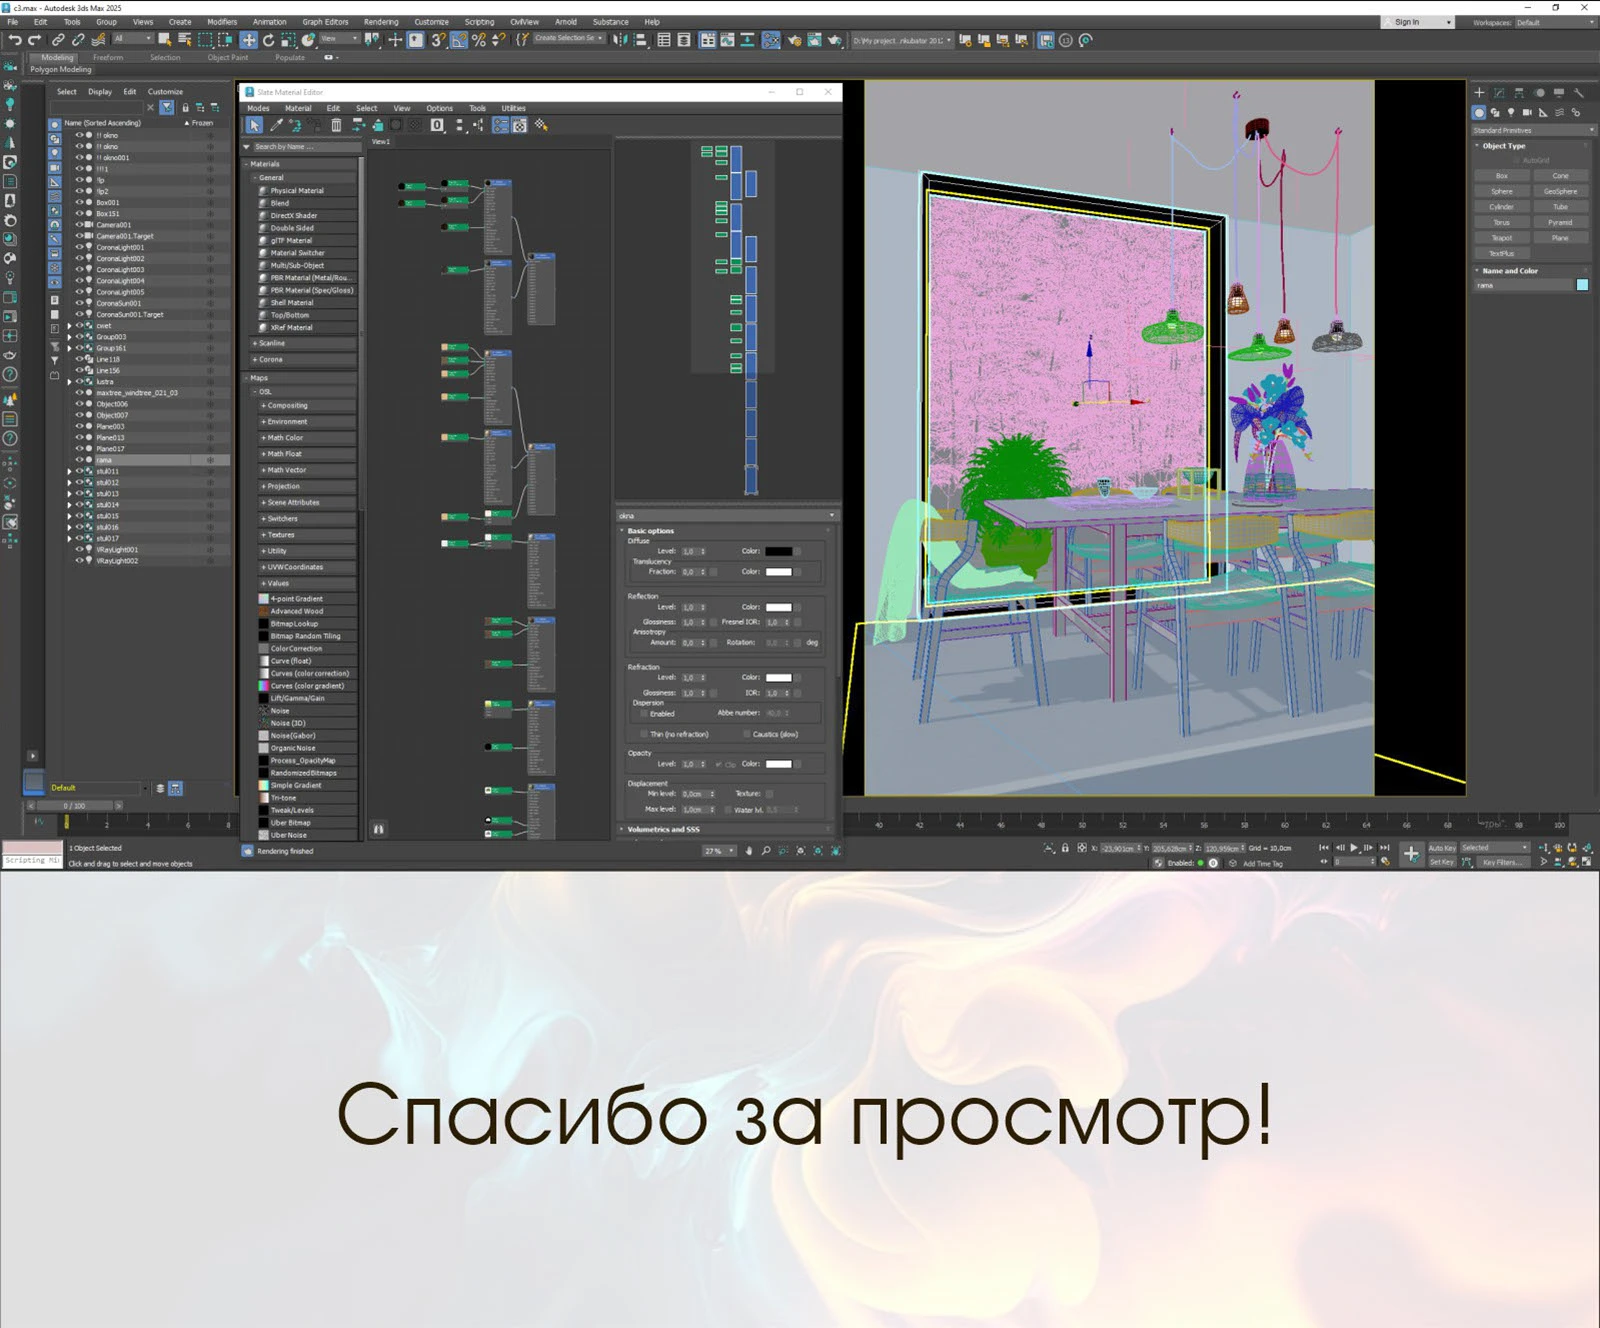The height and width of the screenshot is (1328, 1600).
Task: Open the Standard Primitives dropdown
Action: 1533,130
